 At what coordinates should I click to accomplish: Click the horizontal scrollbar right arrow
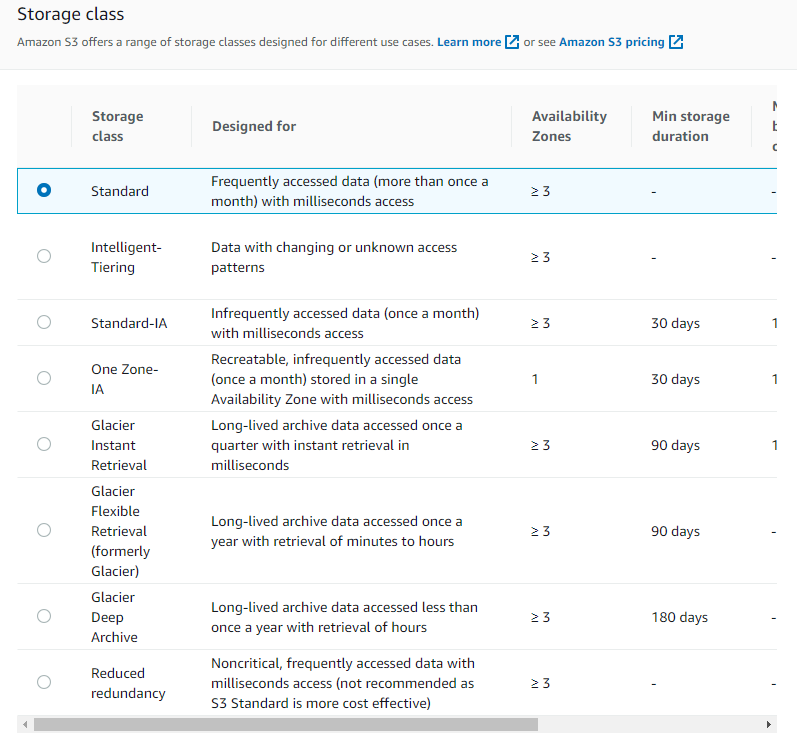(x=769, y=724)
